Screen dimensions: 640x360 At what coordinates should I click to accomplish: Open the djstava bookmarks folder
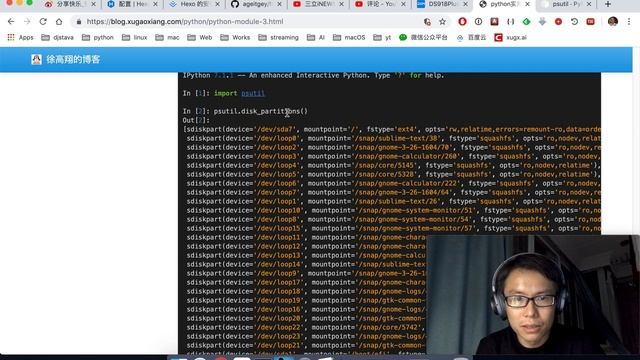point(58,38)
